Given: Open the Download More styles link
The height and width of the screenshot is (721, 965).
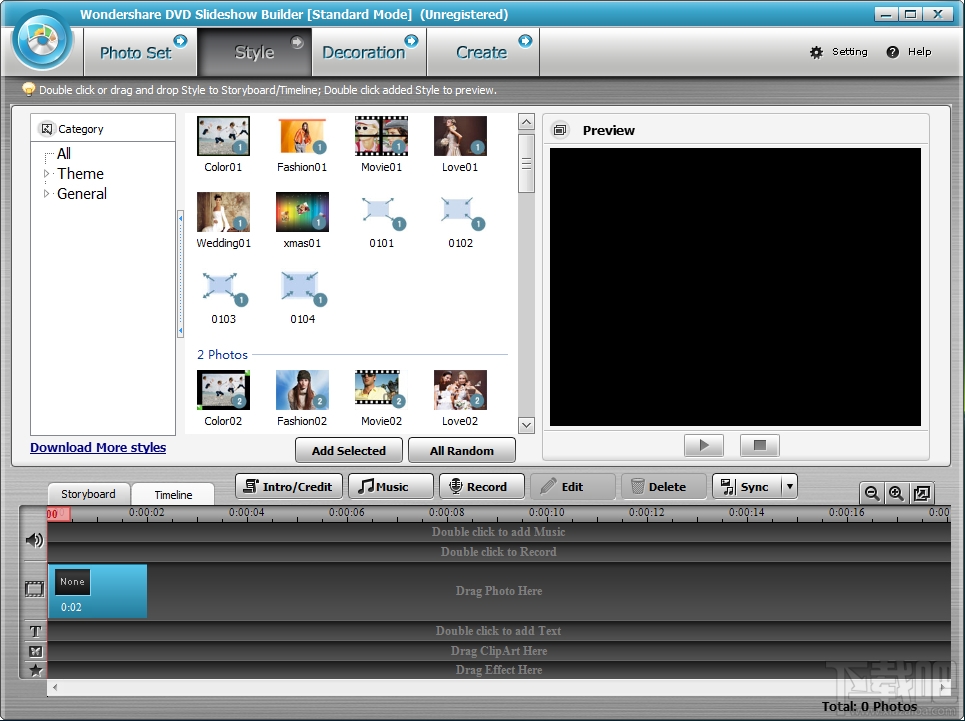Looking at the screenshot, I should 98,447.
